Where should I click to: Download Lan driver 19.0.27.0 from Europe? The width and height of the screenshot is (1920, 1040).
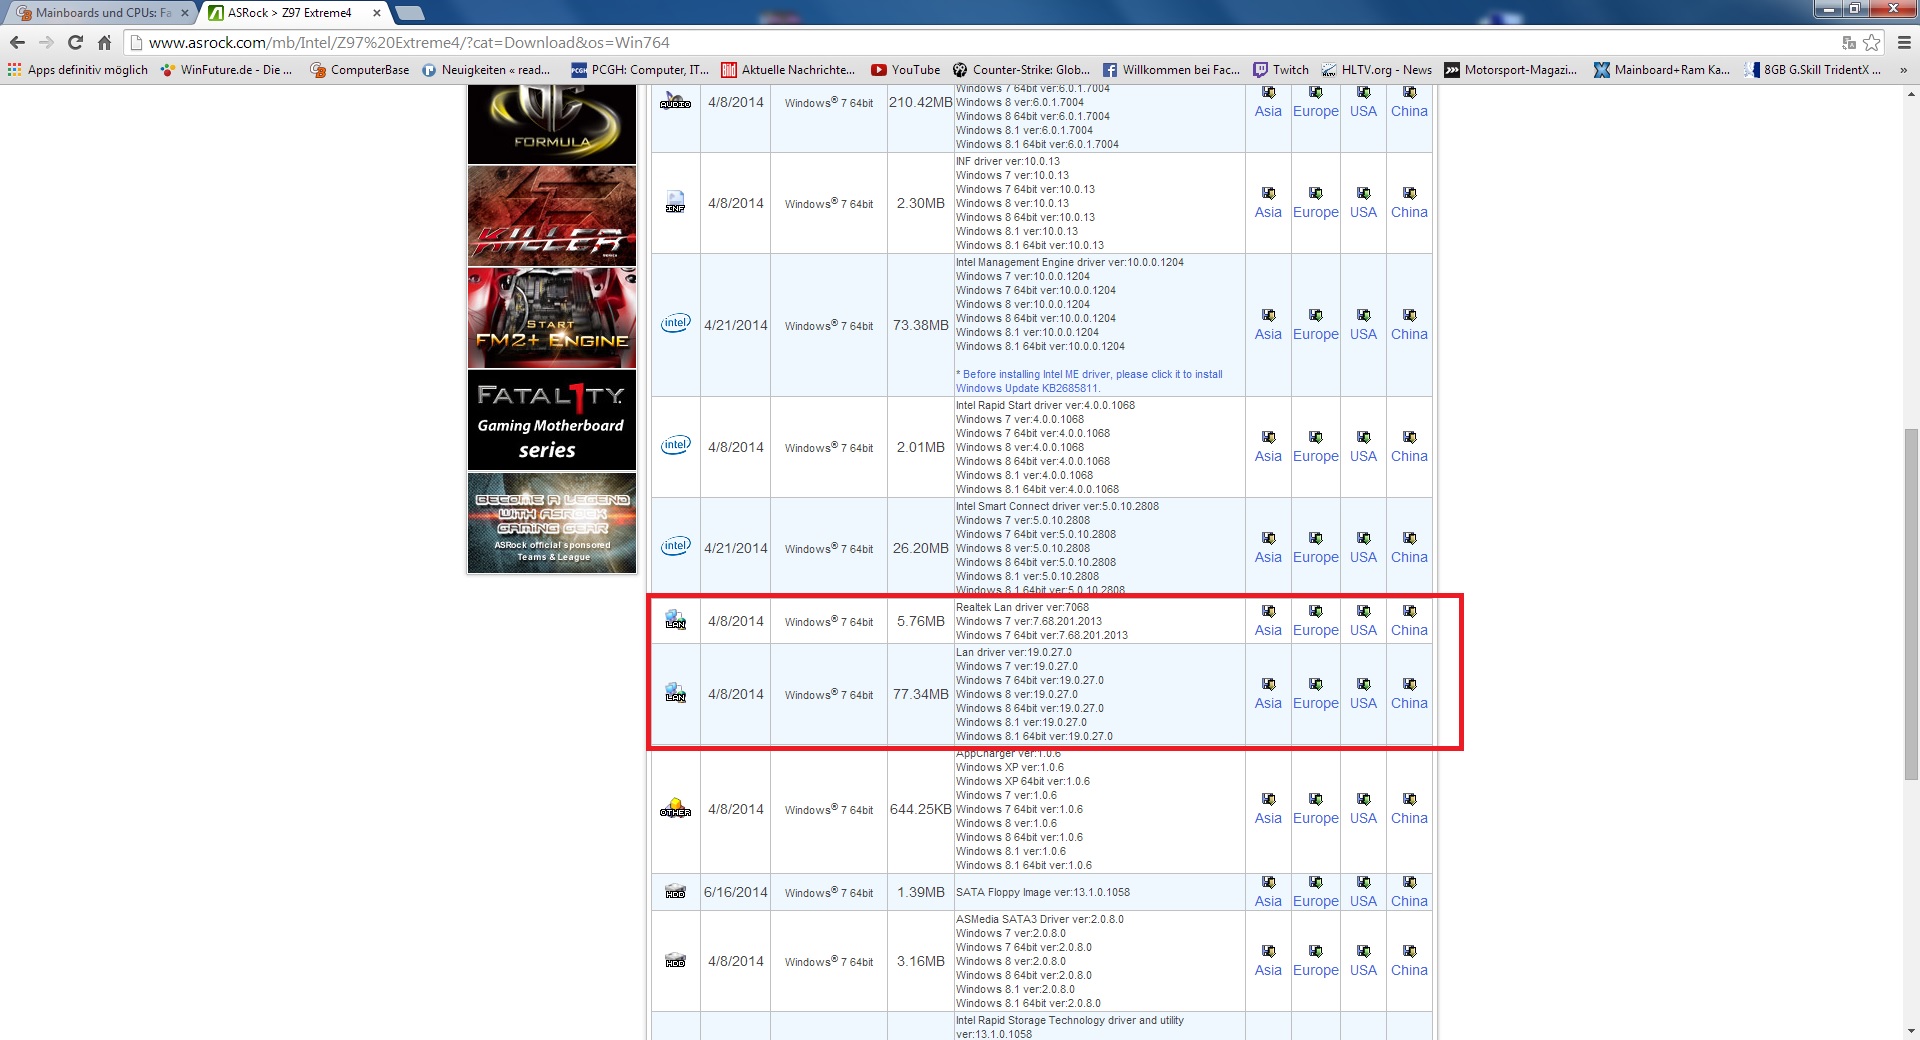(1315, 703)
